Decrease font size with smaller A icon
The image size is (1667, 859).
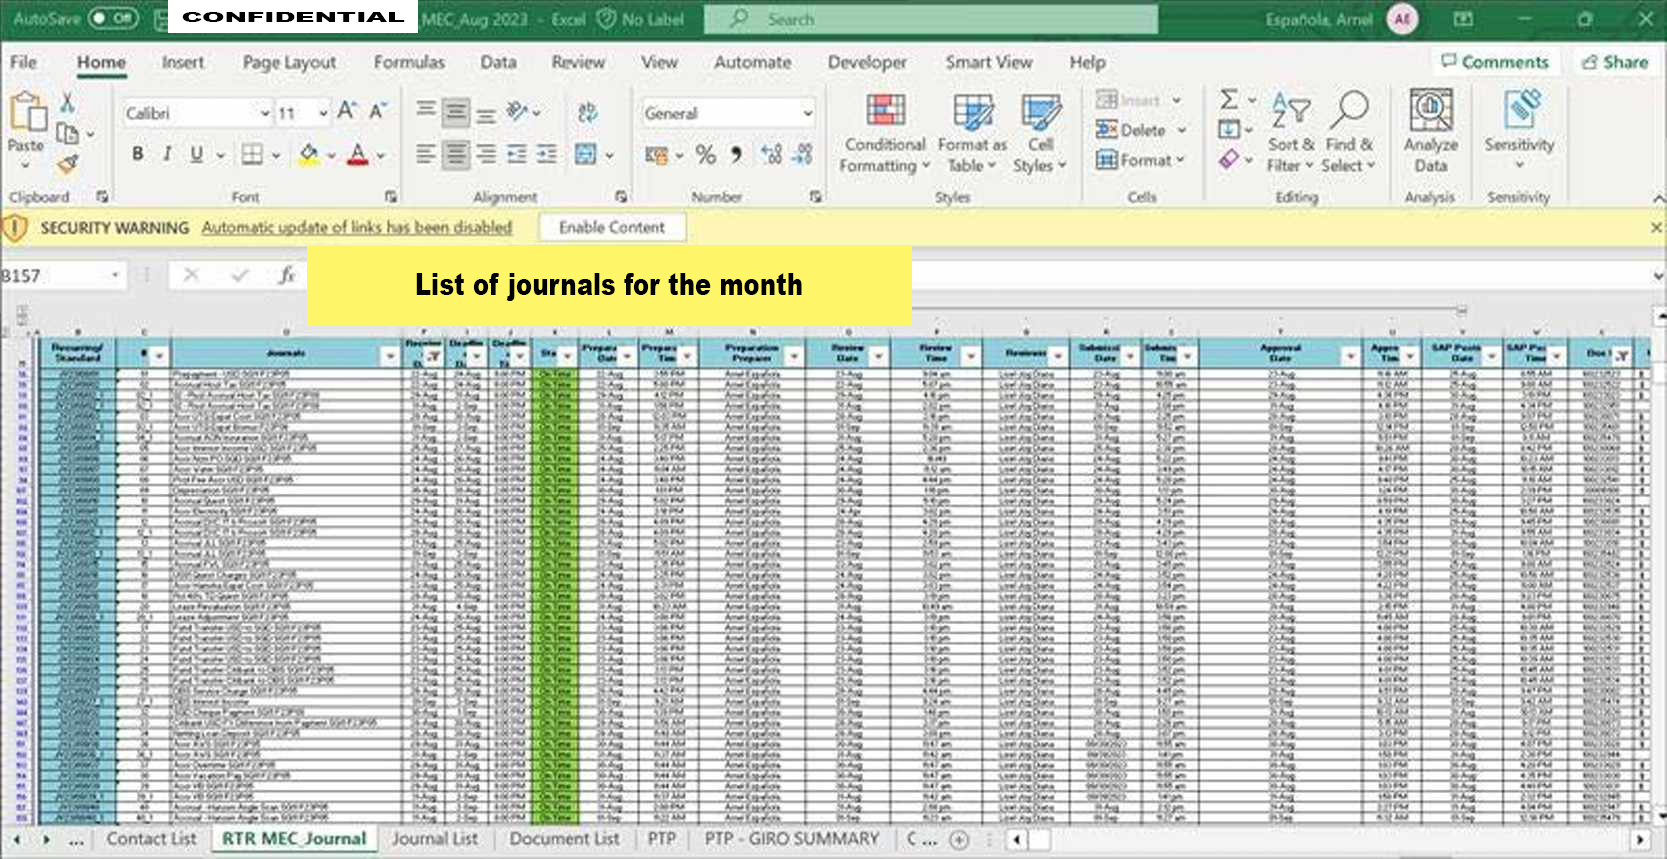coord(377,111)
